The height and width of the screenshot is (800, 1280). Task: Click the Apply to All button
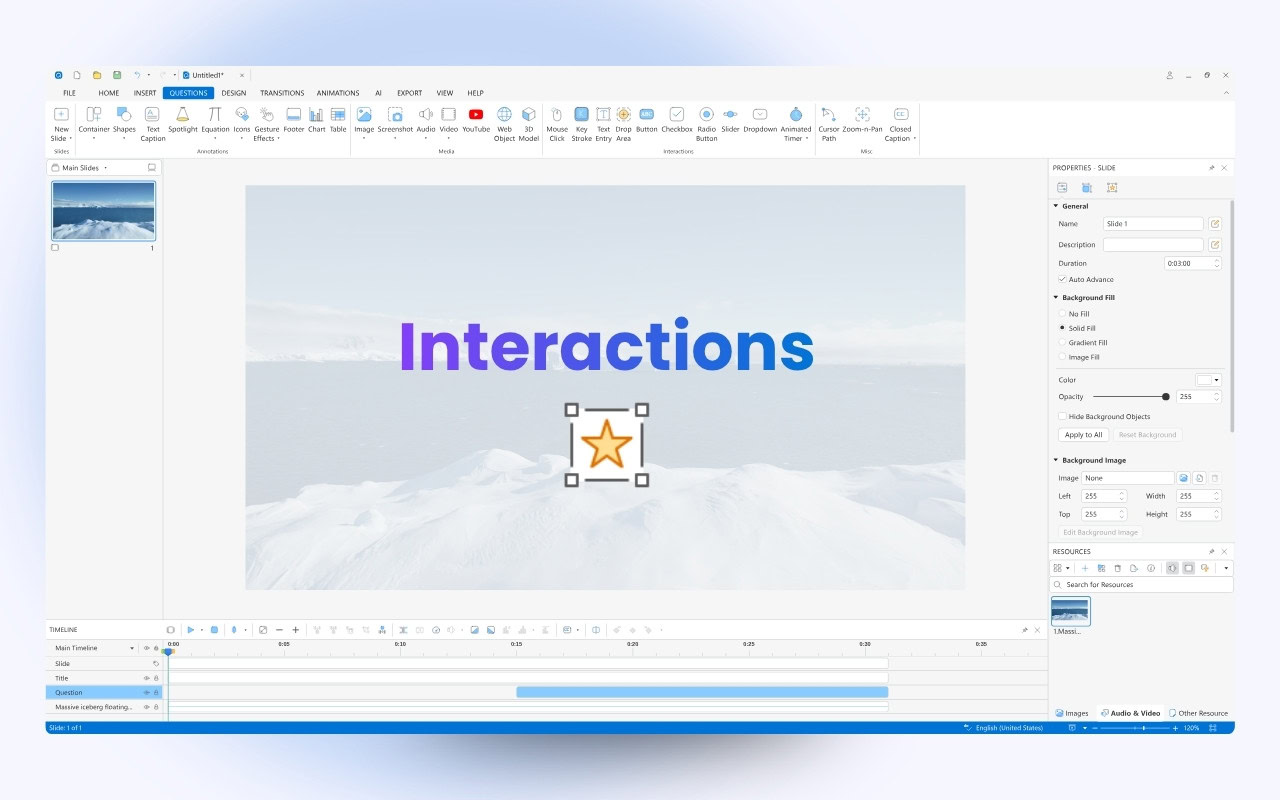click(x=1083, y=435)
